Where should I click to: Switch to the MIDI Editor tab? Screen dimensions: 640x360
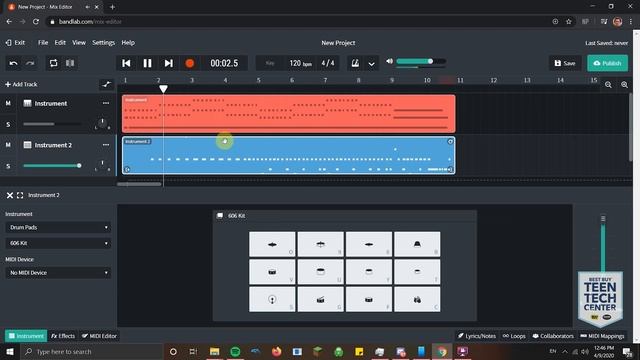coord(99,336)
